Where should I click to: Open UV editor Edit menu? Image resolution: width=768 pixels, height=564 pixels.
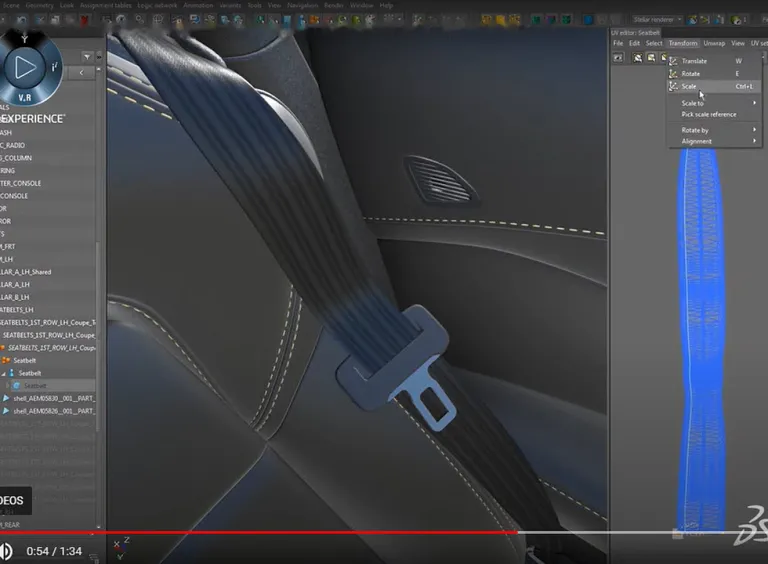(x=634, y=43)
